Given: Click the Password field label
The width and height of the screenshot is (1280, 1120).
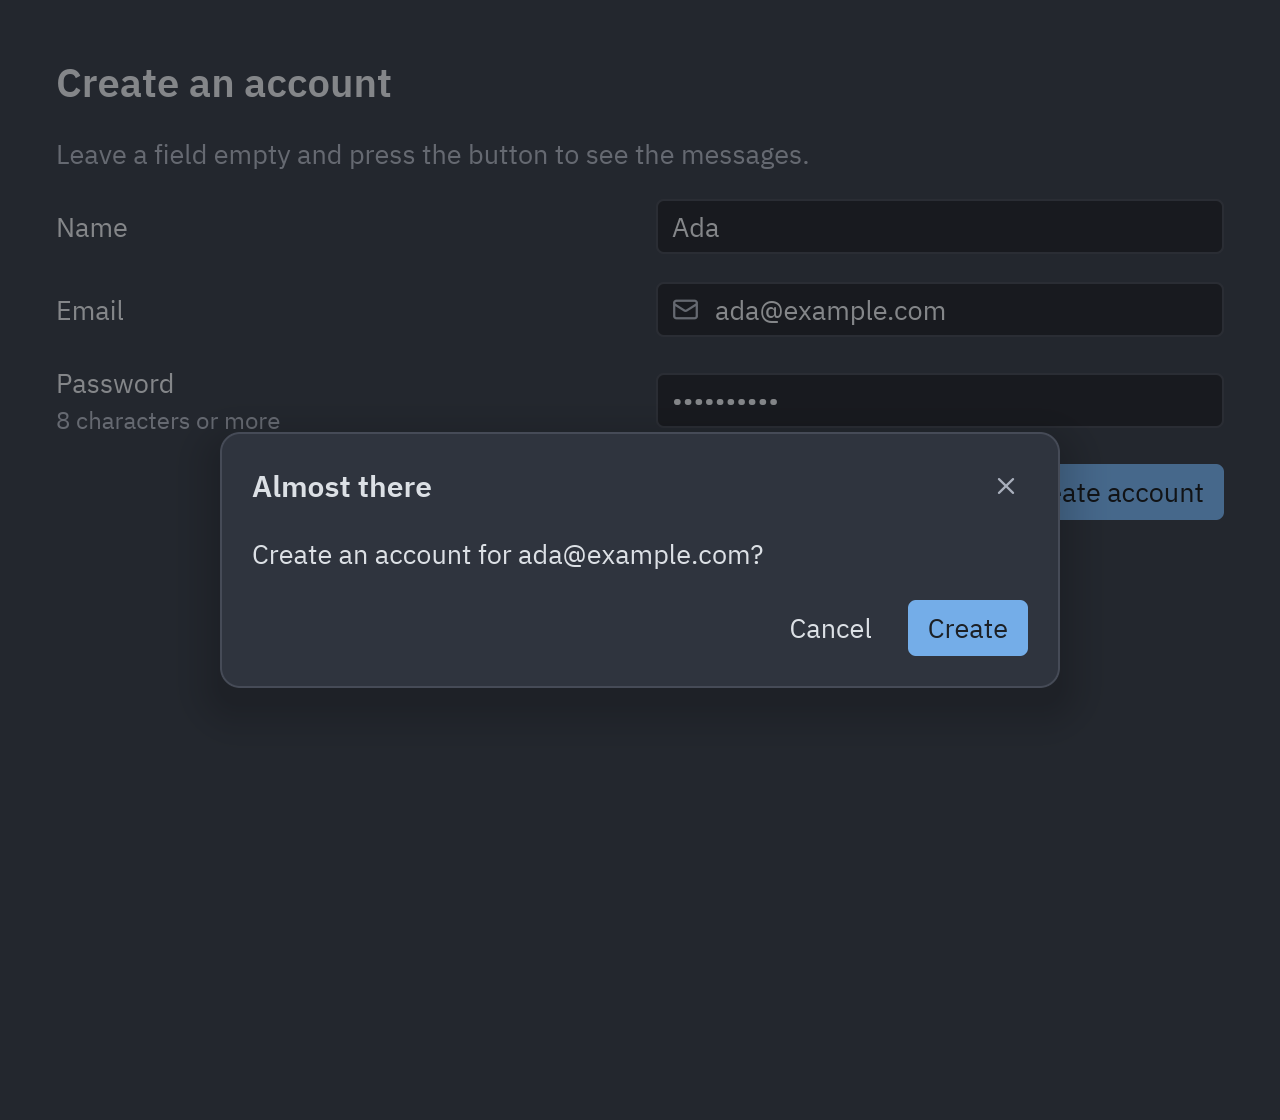Looking at the screenshot, I should point(115,384).
